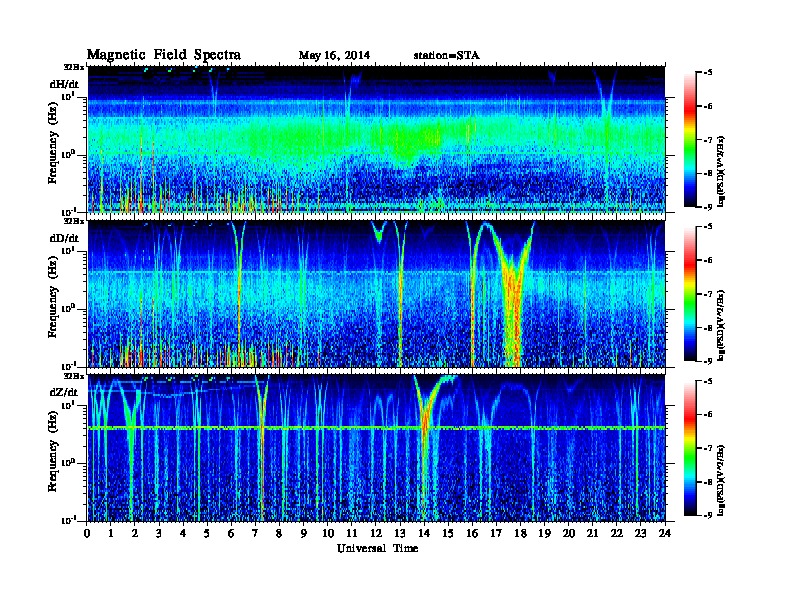
Task: Click the "20" tick on the Universal Time axis
Action: 569,533
